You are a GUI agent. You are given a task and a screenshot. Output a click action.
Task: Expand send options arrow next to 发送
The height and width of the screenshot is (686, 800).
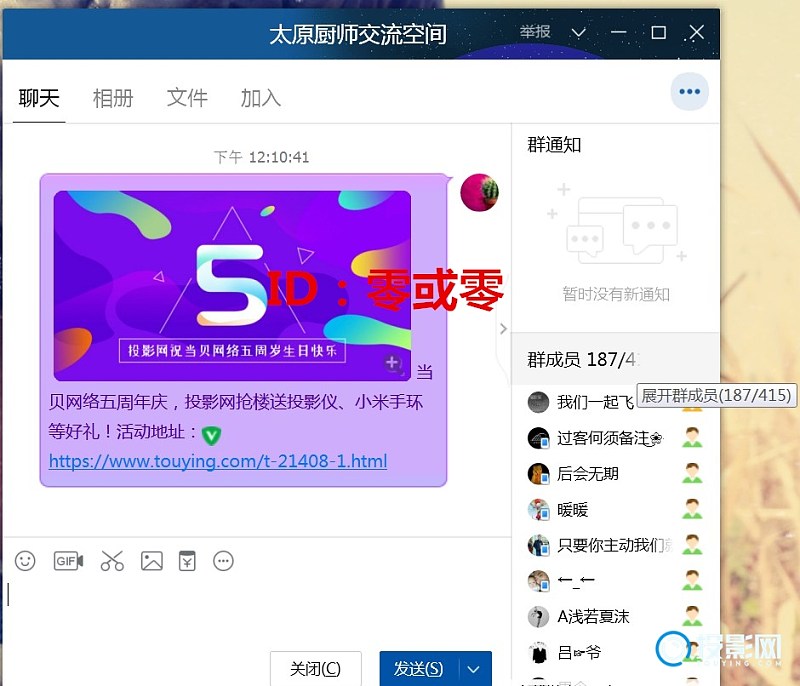tap(473, 669)
